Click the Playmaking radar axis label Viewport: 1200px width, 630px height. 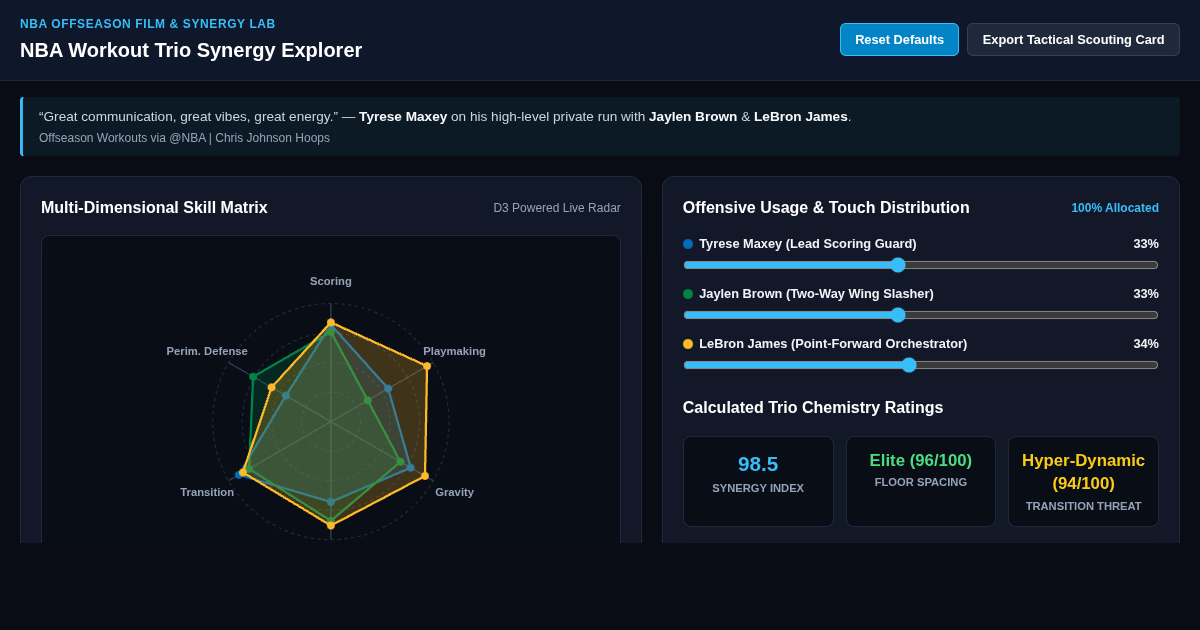[x=454, y=351]
